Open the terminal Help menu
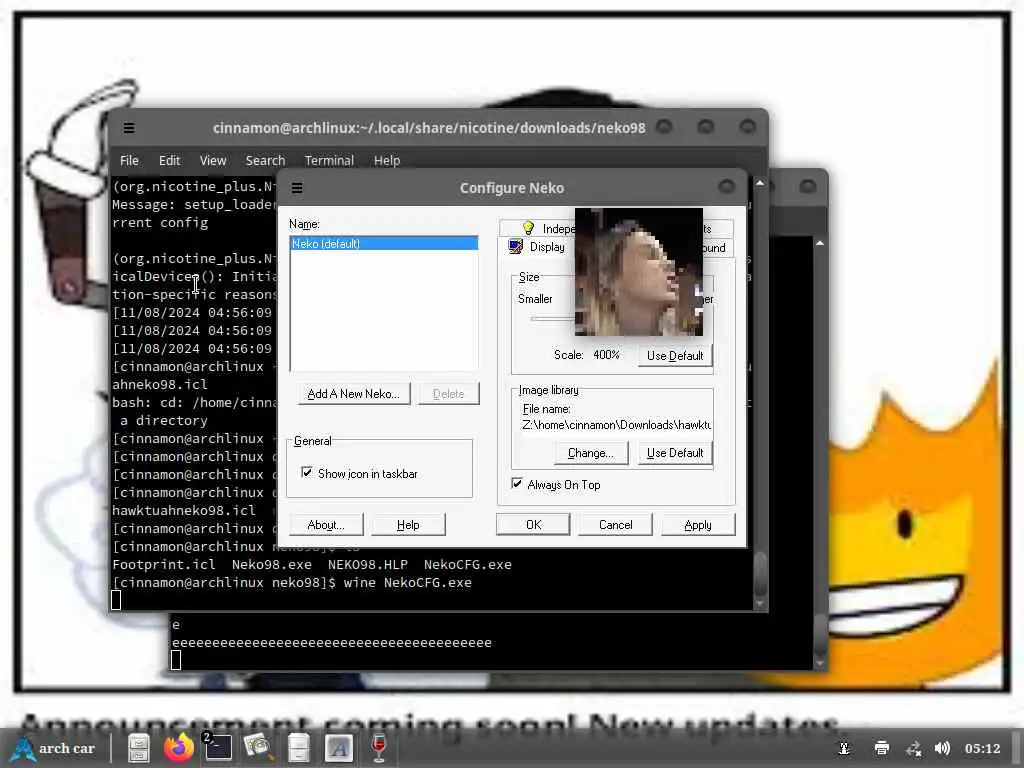The width and height of the screenshot is (1024, 768). click(x=387, y=161)
